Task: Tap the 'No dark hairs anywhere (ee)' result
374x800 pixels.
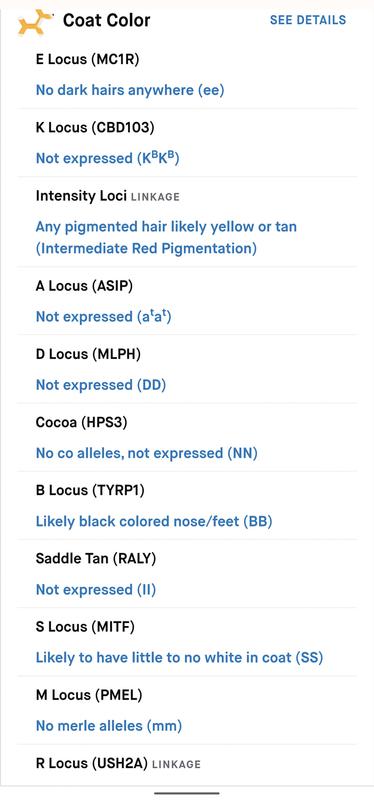Action: point(130,90)
